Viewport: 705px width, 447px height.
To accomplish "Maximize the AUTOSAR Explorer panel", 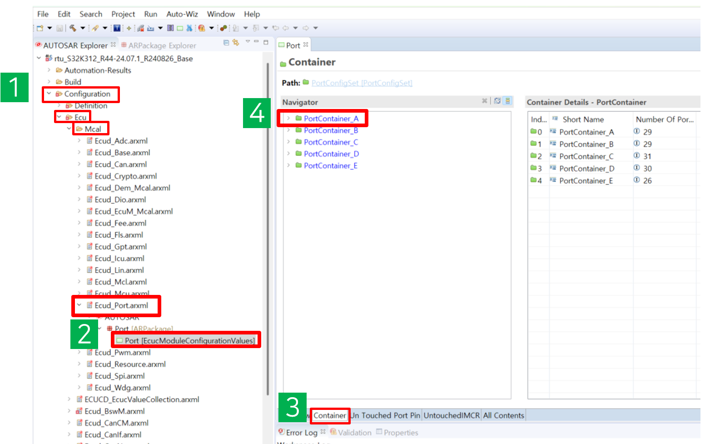I will (266, 42).
